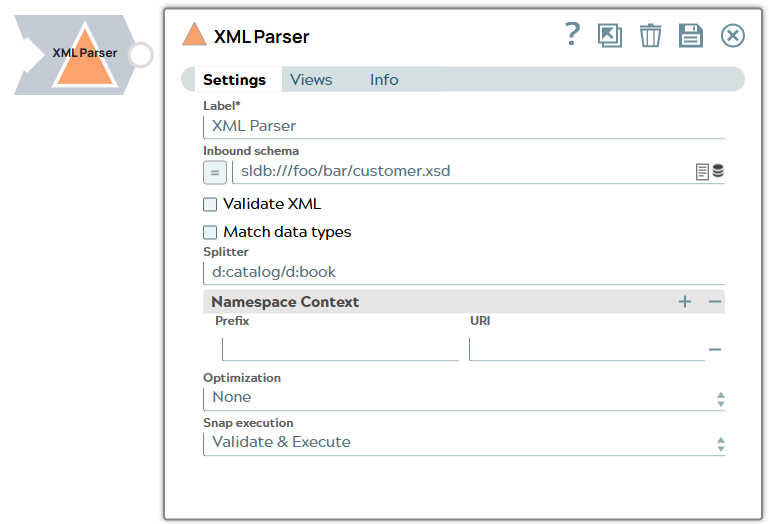This screenshot has width=769, height=524.
Task: Open help via the question mark icon
Action: point(572,35)
